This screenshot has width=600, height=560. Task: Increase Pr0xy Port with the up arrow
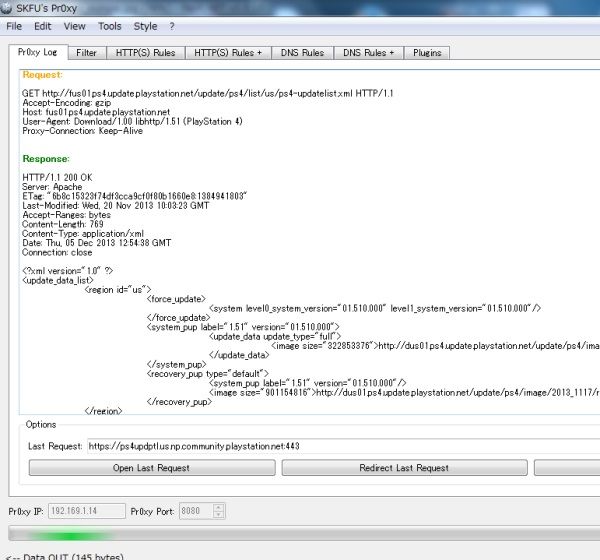218,508
